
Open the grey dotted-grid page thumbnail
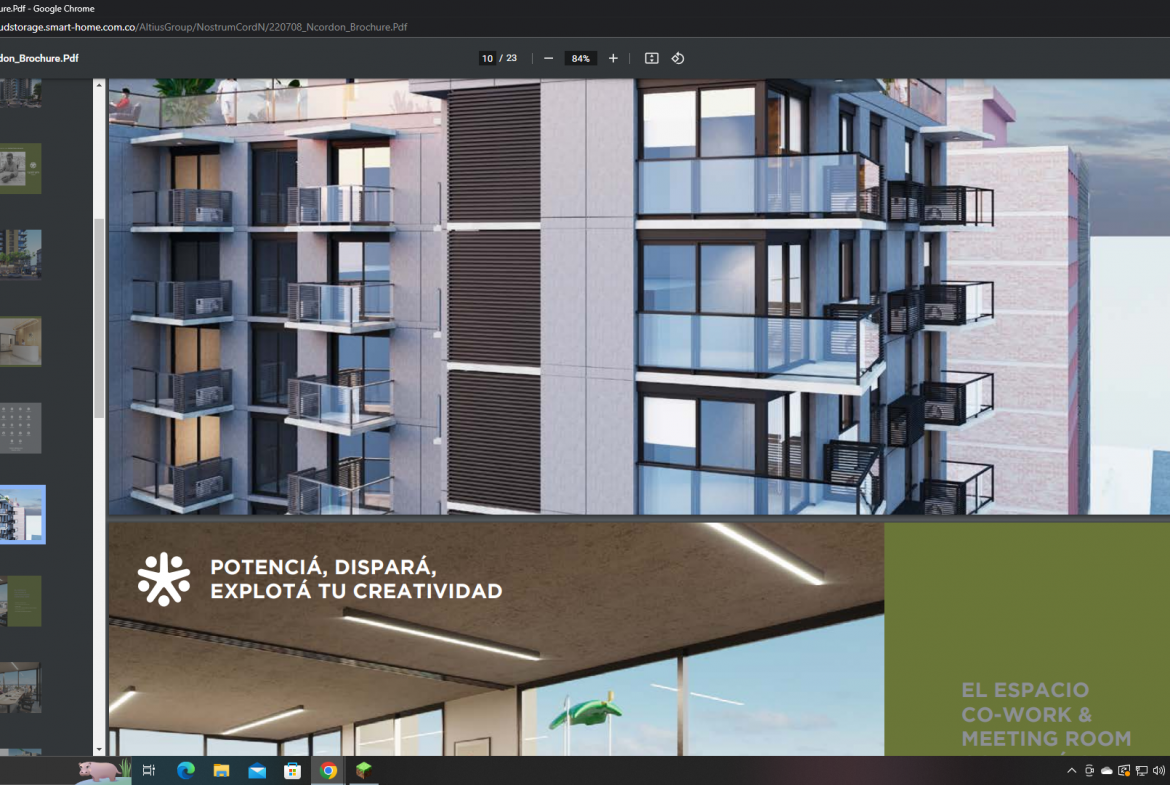pyautogui.click(x=21, y=428)
